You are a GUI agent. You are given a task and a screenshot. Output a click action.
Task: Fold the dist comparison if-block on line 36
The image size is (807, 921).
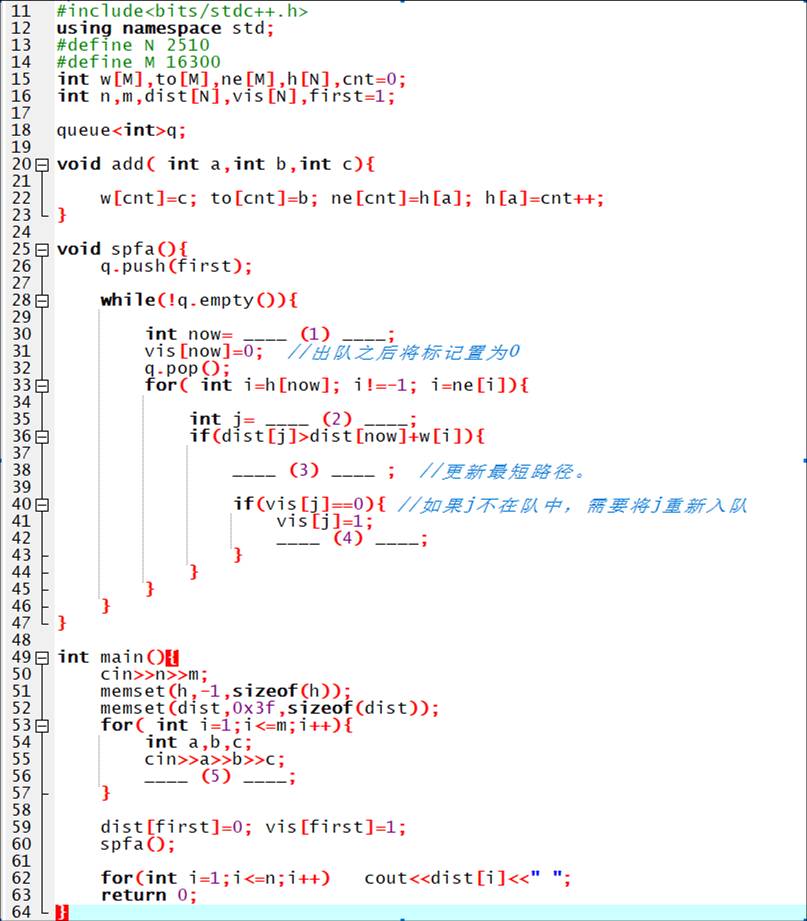click(41, 436)
